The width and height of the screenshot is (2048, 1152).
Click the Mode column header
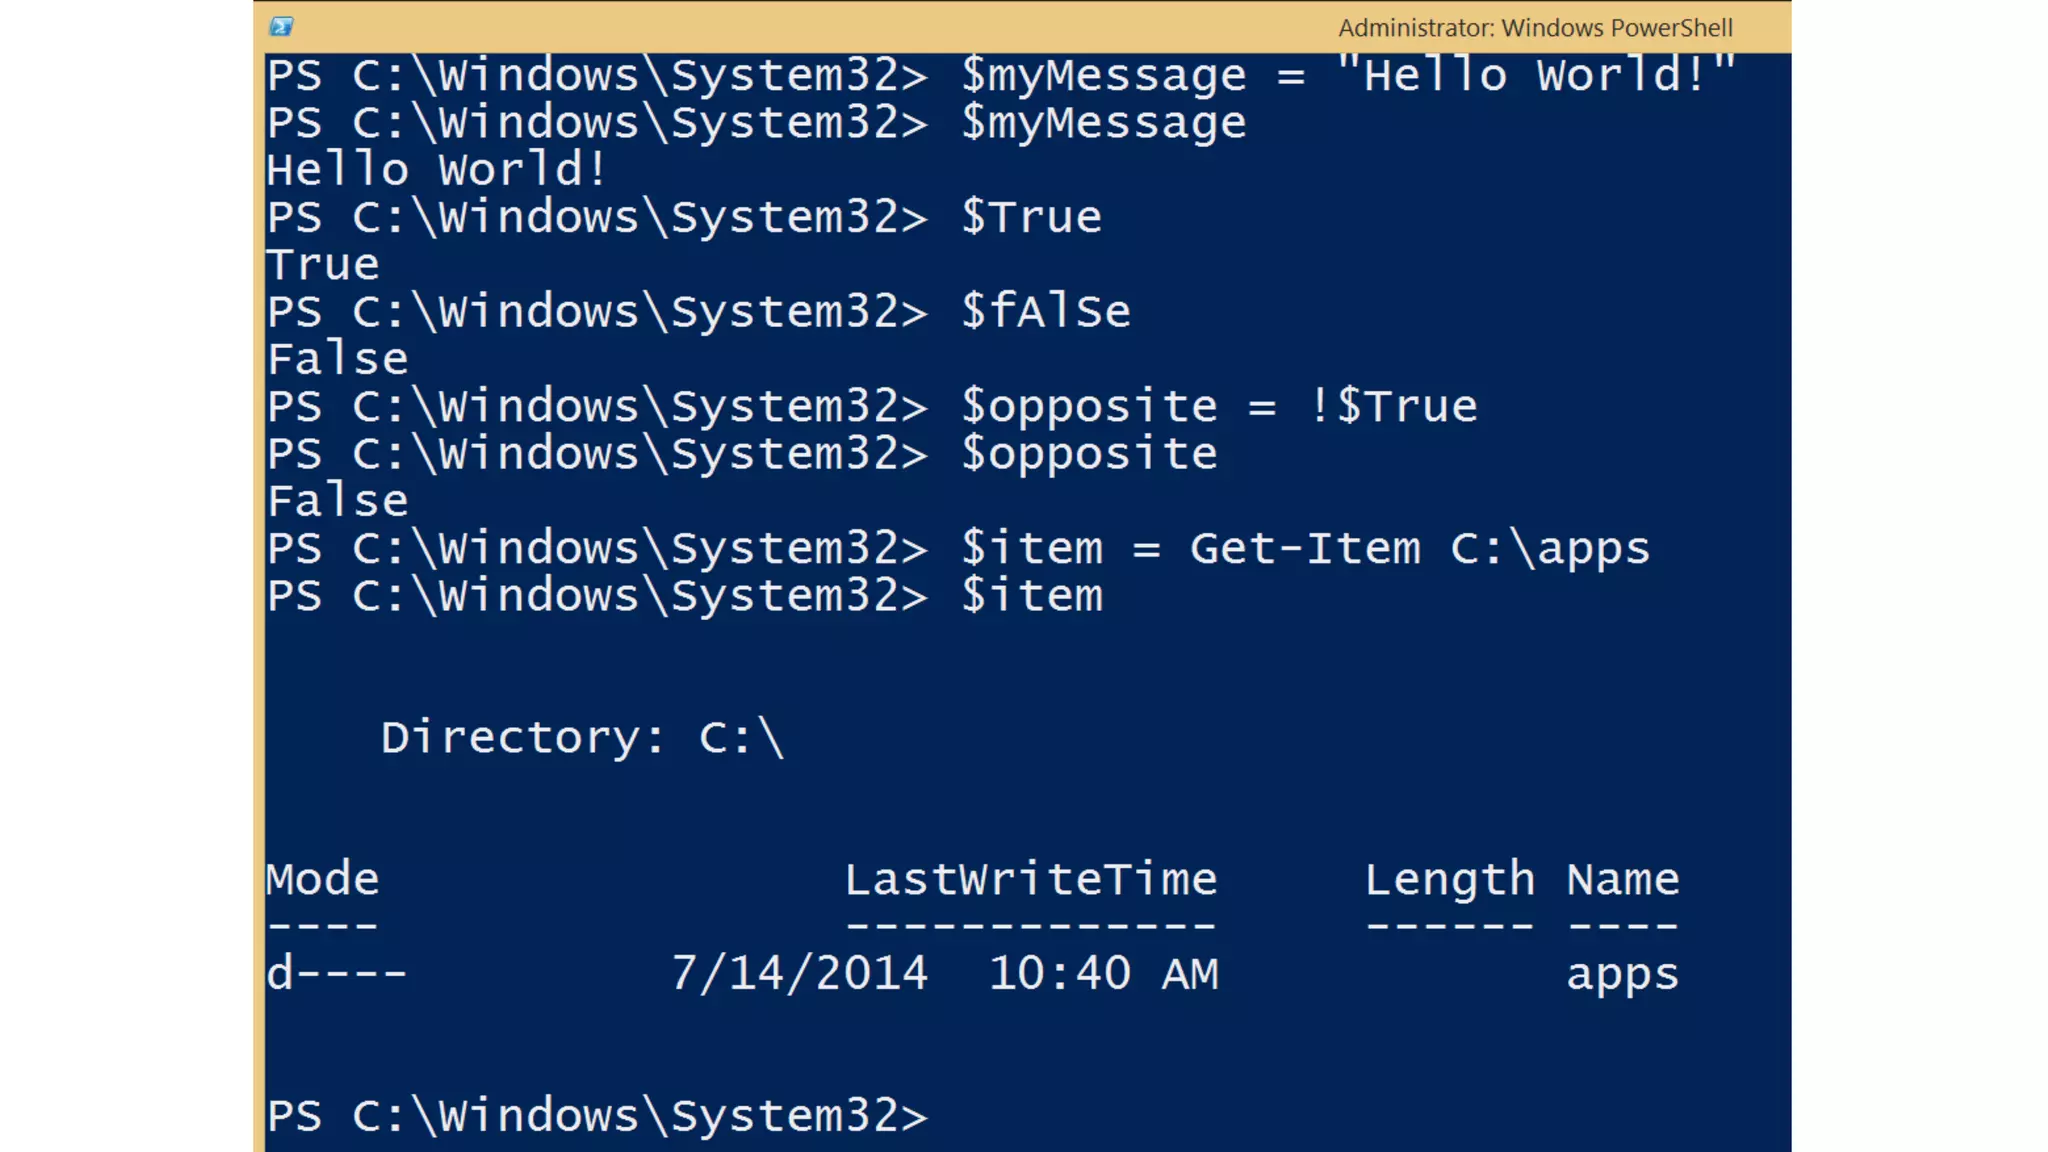click(x=323, y=880)
